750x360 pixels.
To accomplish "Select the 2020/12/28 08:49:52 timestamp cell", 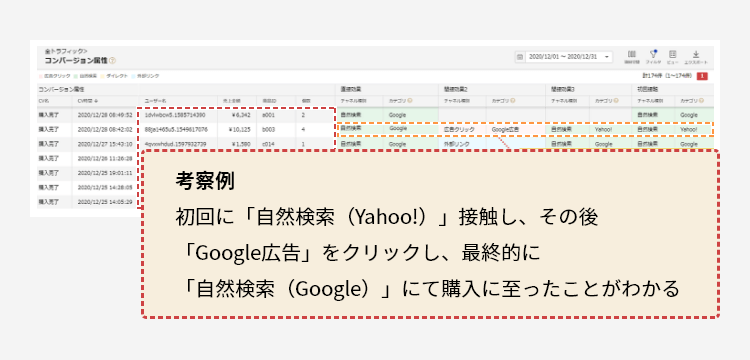I will [x=105, y=115].
